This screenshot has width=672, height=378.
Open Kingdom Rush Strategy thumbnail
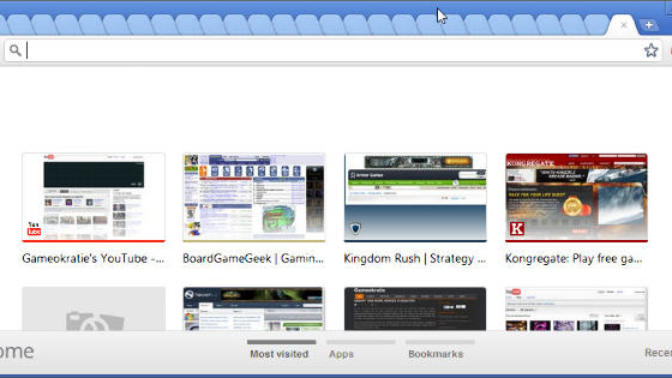(x=415, y=198)
